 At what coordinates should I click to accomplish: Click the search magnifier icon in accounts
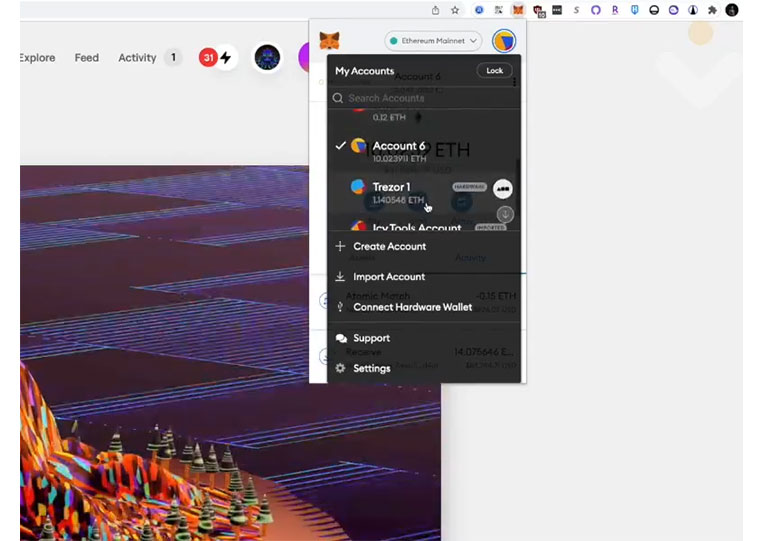(x=338, y=98)
